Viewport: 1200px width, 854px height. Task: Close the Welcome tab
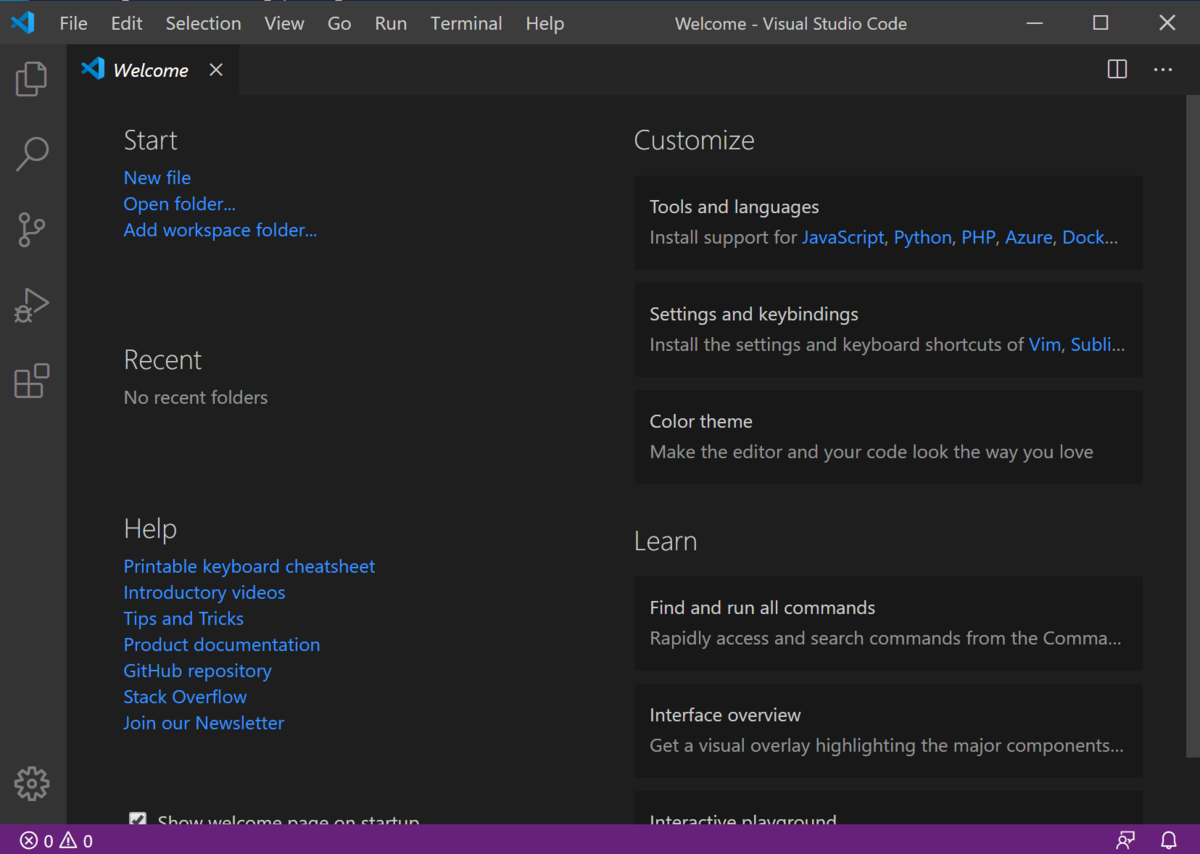(216, 70)
